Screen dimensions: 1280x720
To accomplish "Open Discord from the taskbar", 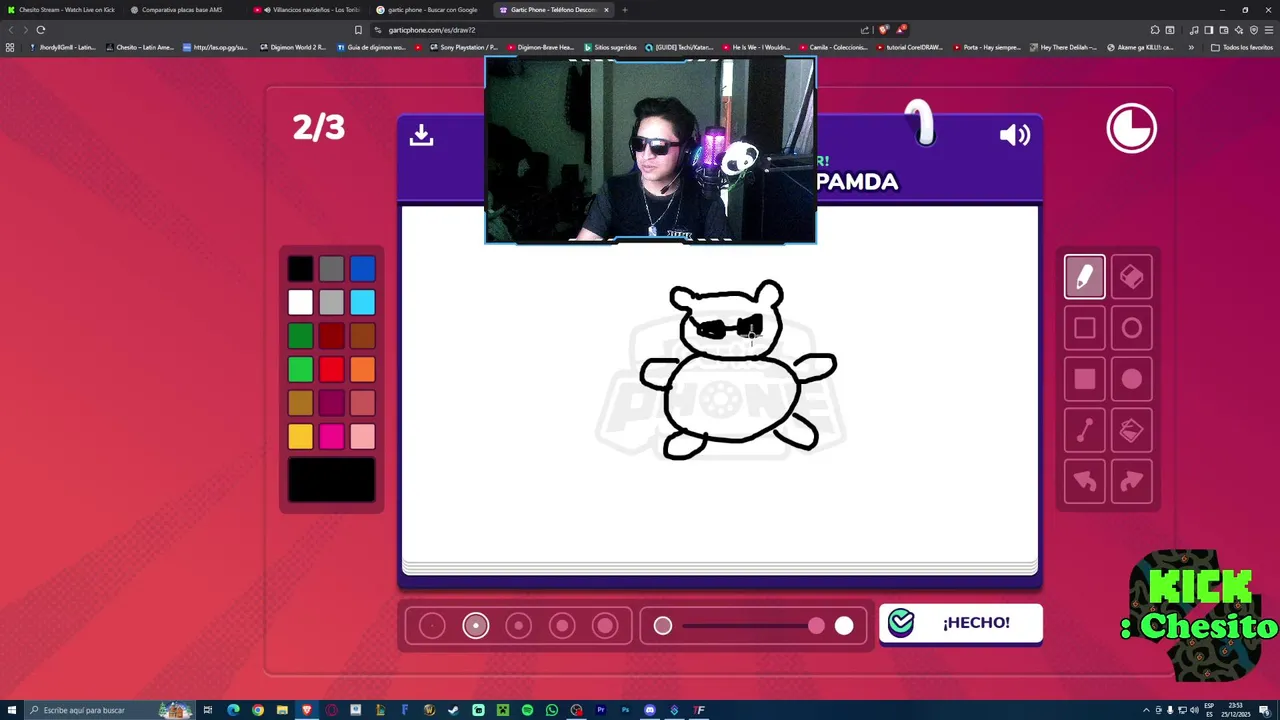I will pos(650,710).
